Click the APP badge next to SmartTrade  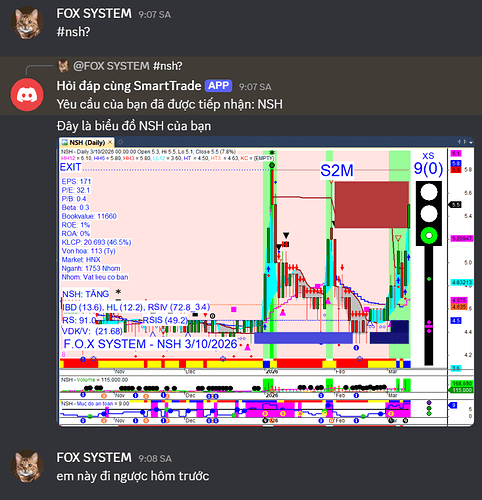(218, 86)
